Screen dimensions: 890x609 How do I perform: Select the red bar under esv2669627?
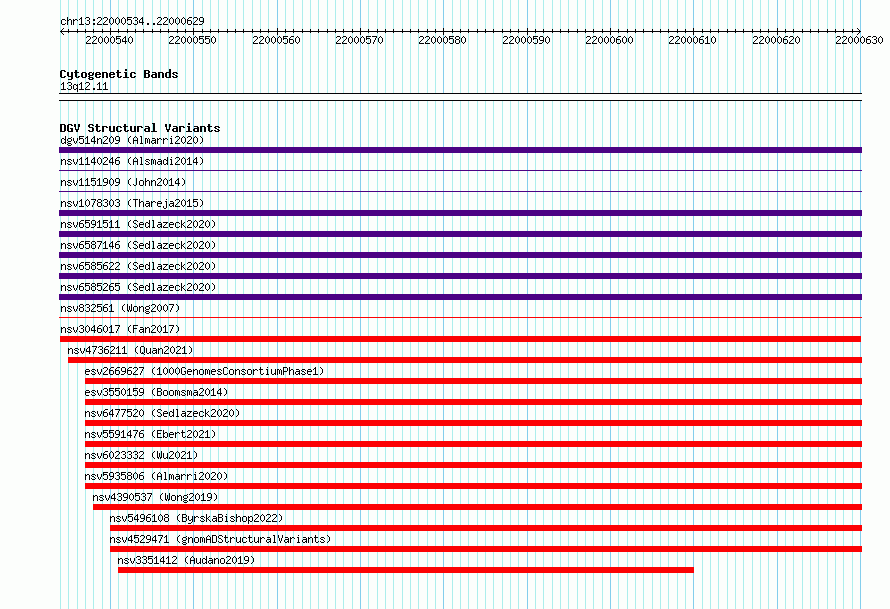point(473,381)
